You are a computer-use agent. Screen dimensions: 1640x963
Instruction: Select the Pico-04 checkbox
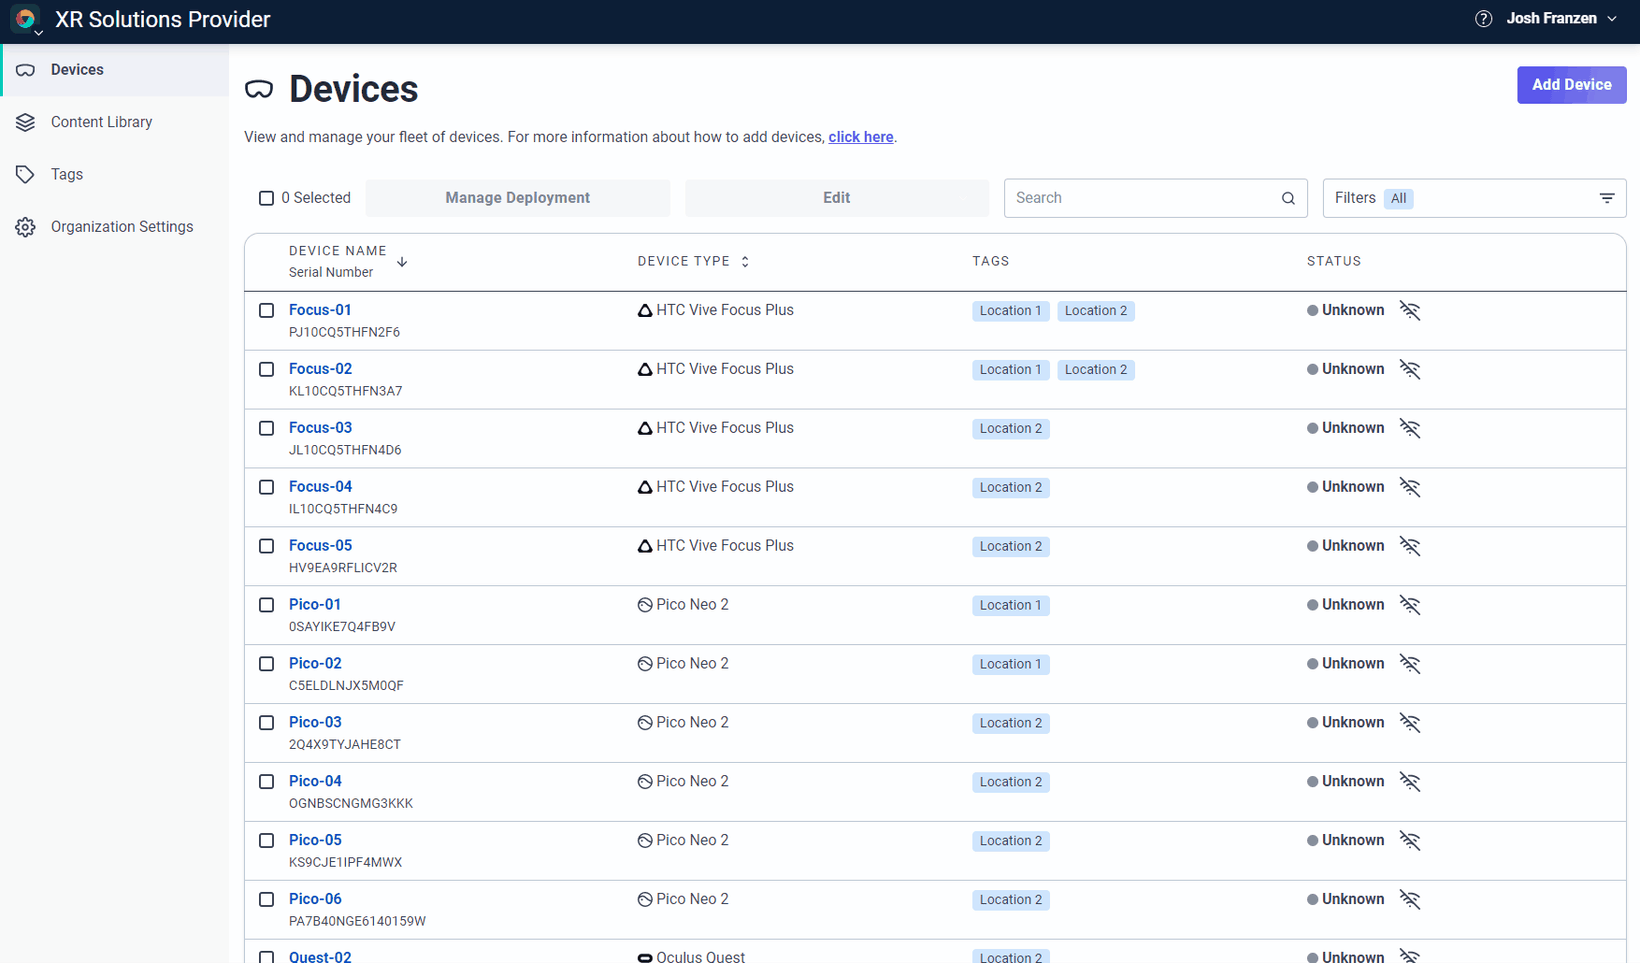pos(266,782)
